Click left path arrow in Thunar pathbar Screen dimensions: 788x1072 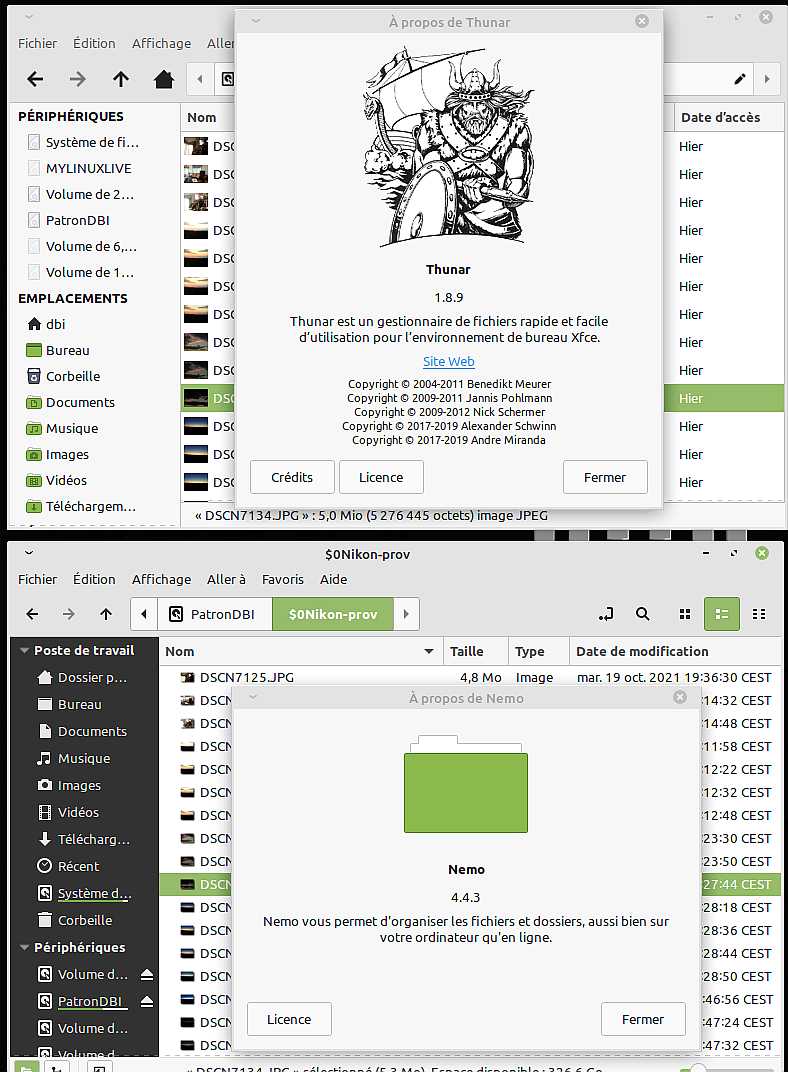pos(200,79)
